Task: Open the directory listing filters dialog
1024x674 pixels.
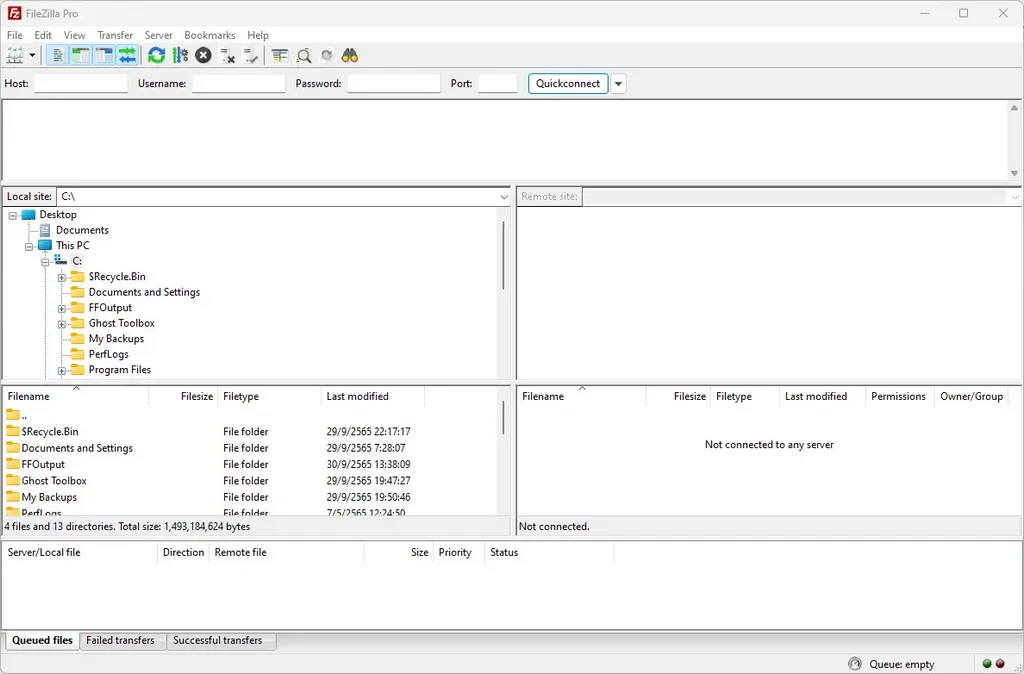Action: (280, 56)
